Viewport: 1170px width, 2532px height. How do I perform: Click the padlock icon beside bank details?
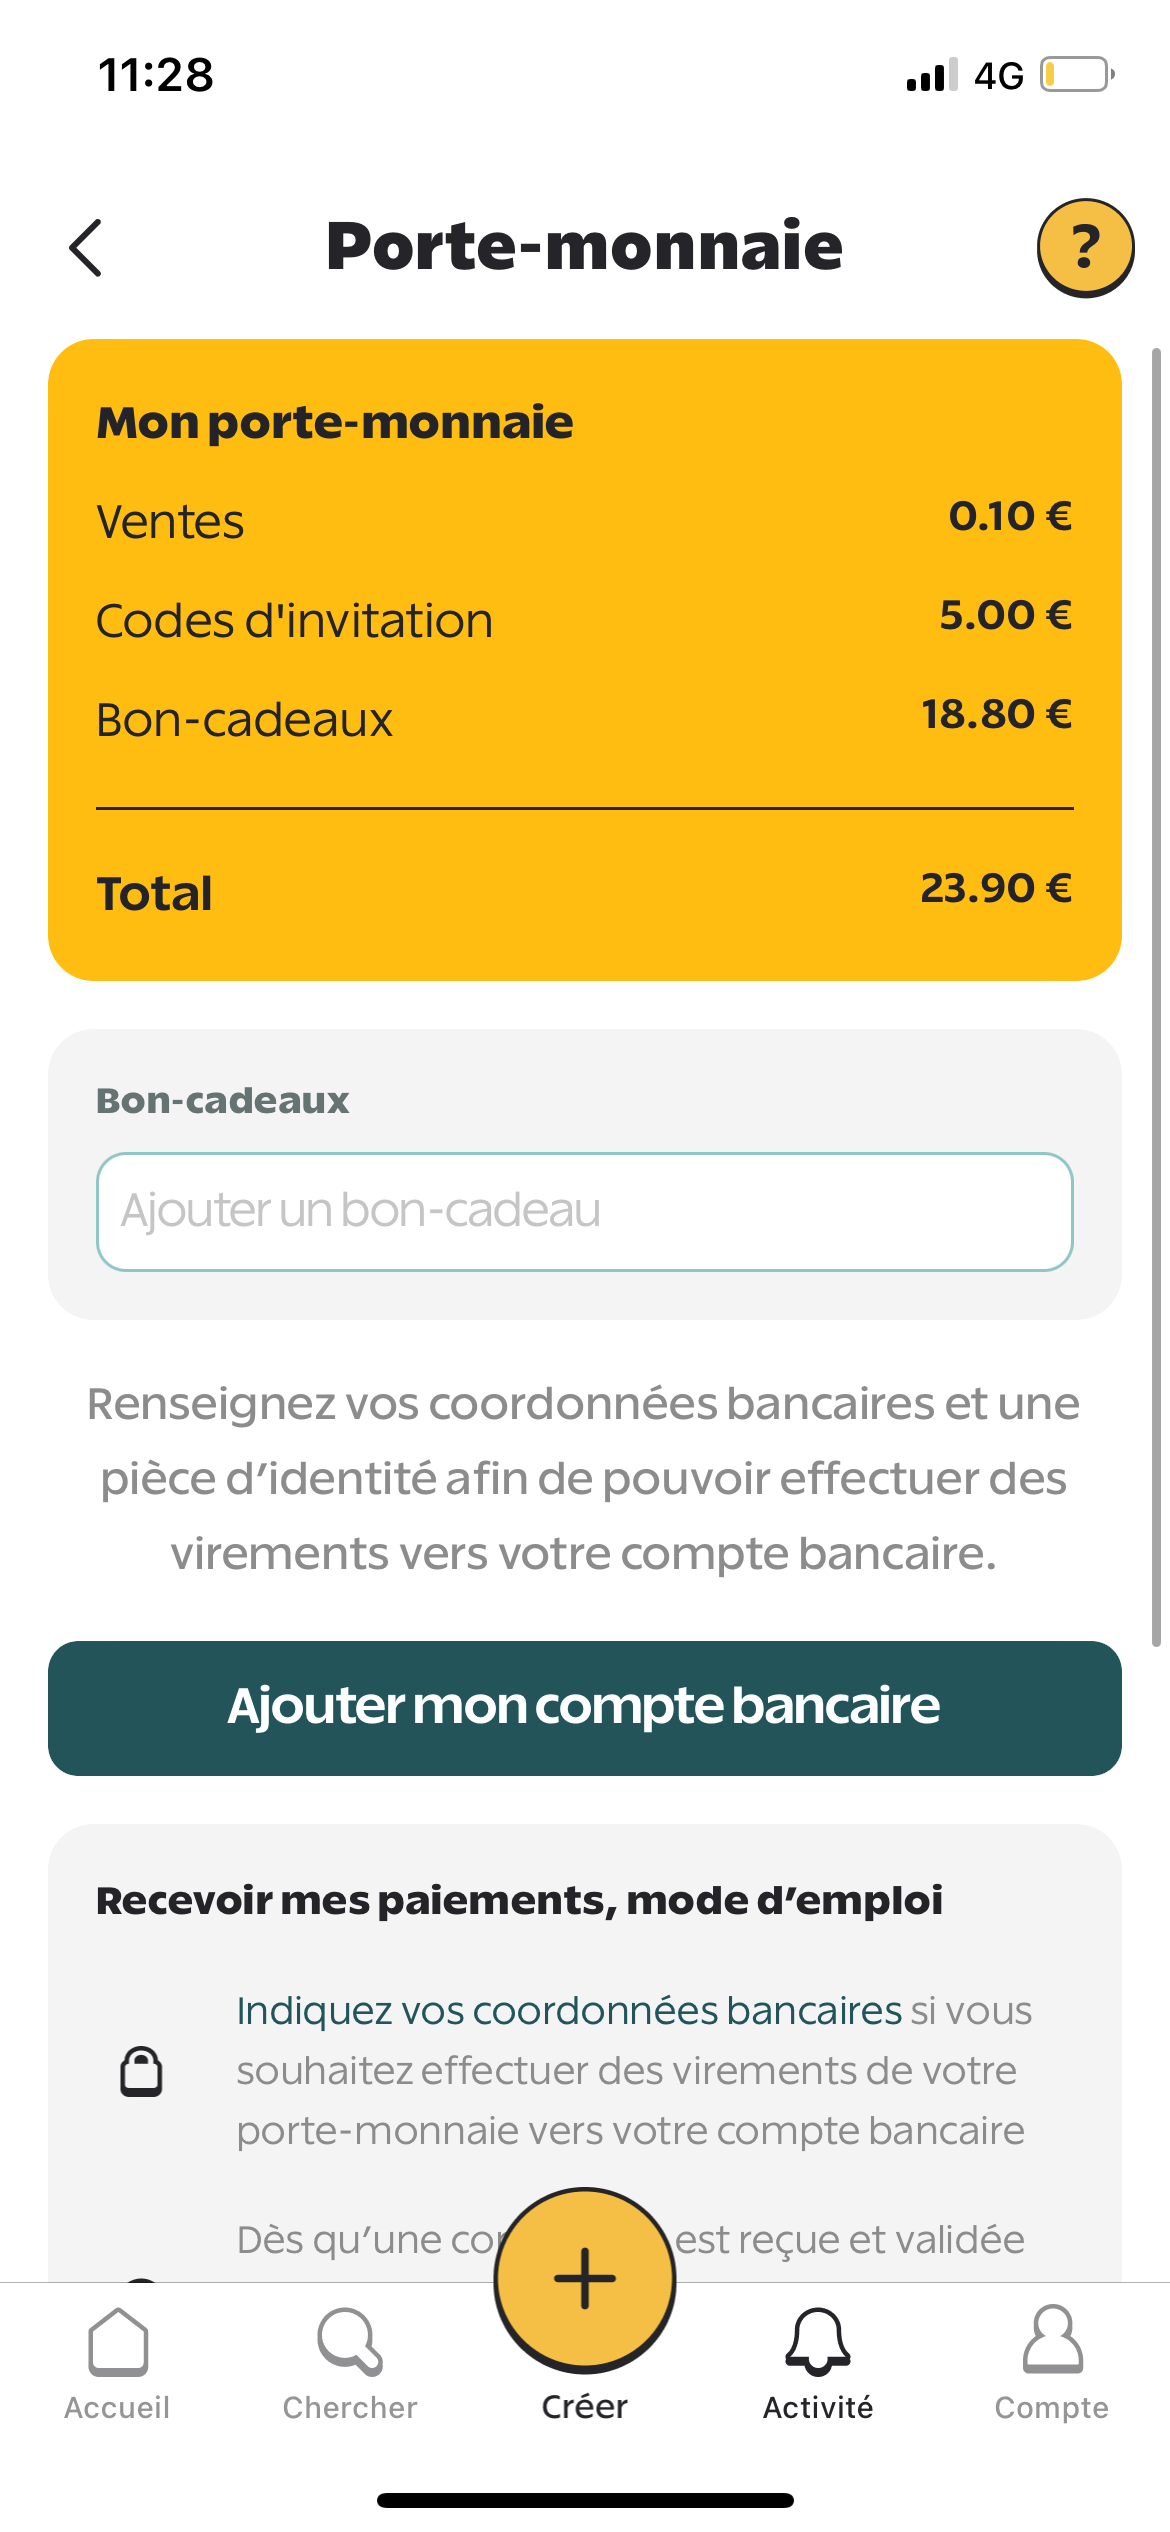tap(141, 2070)
